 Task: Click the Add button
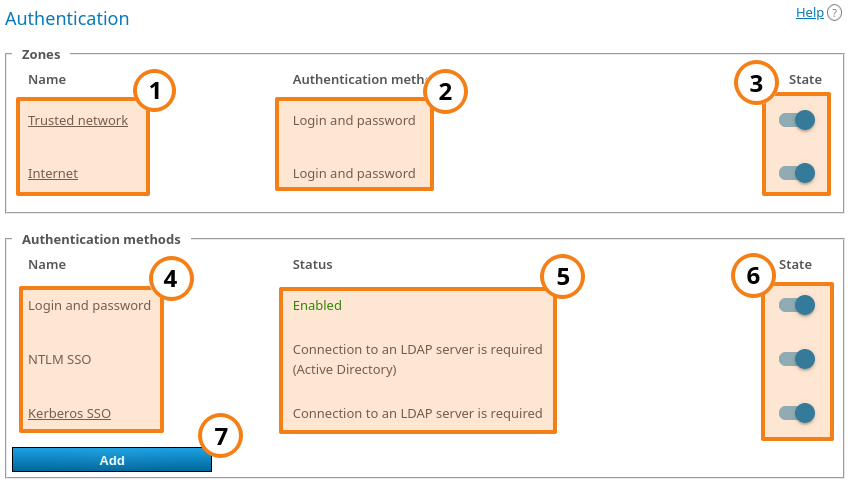(112, 460)
